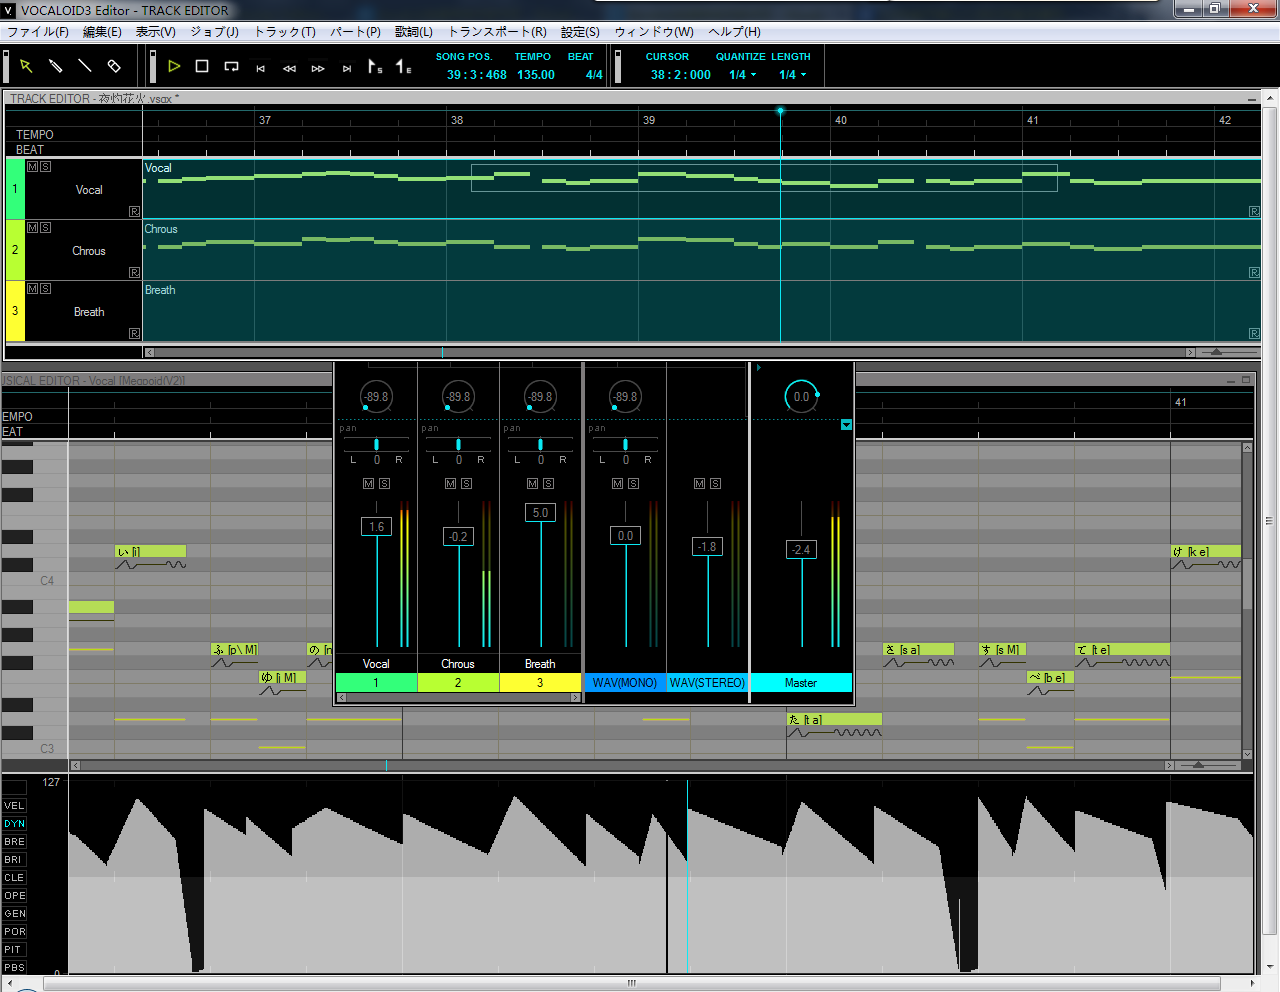Set the start marker flag (S)
The height and width of the screenshot is (992, 1280).
tap(375, 66)
